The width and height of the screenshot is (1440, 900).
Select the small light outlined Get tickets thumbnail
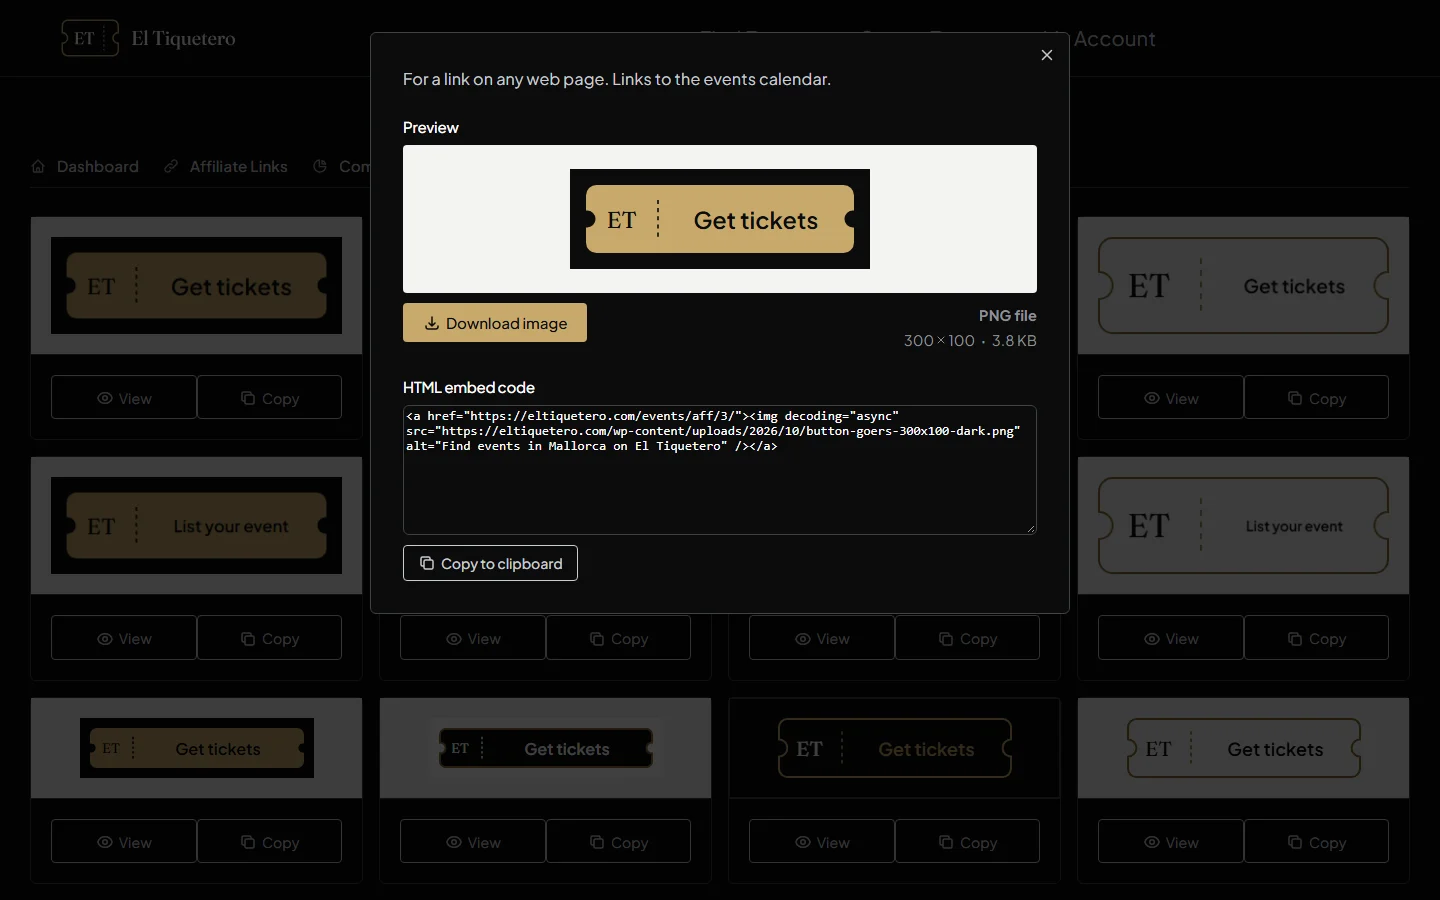pos(1243,748)
